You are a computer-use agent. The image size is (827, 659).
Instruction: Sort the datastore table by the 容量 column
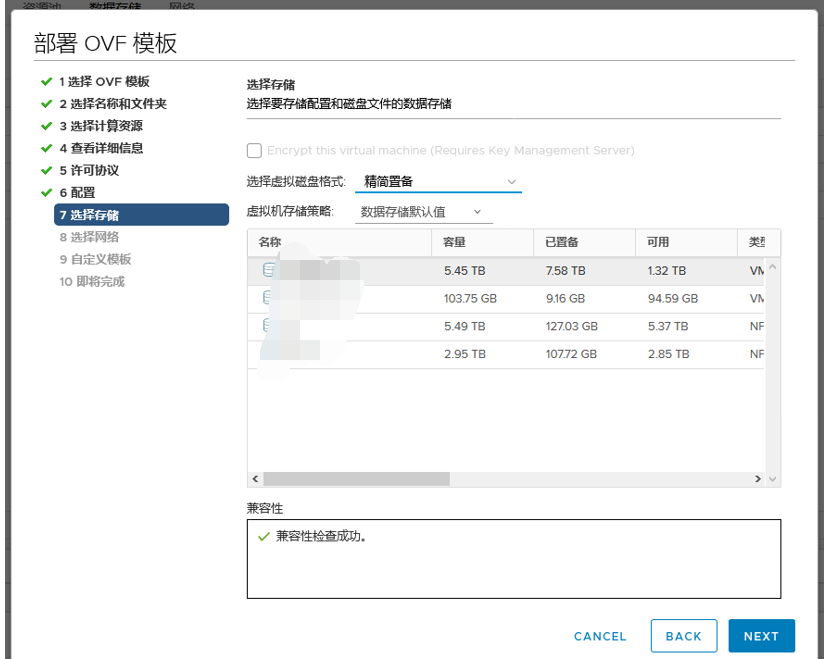click(x=452, y=242)
